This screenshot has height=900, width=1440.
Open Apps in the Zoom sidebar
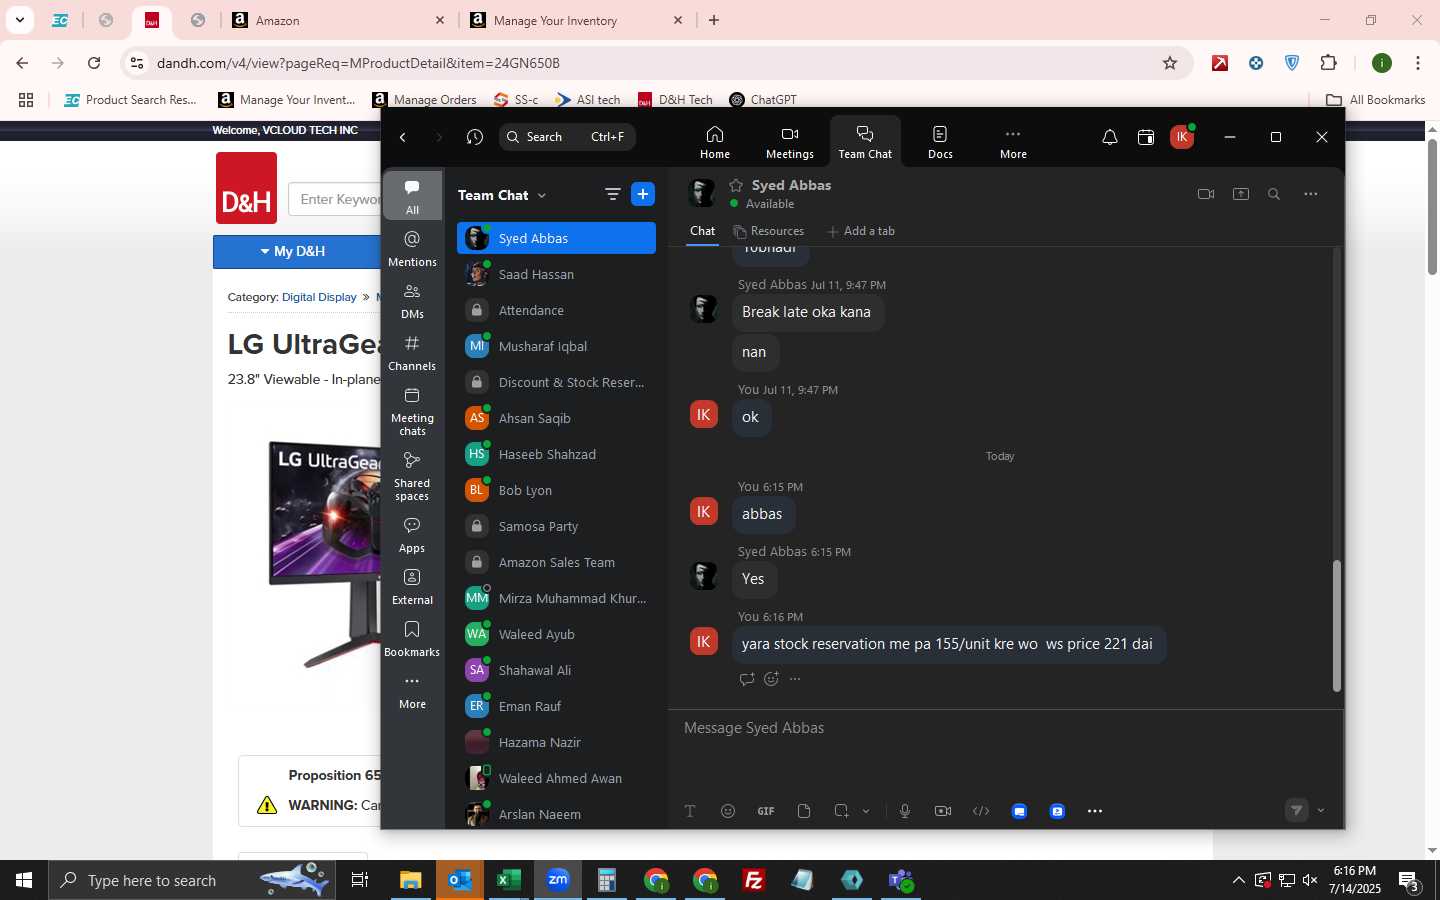412,534
